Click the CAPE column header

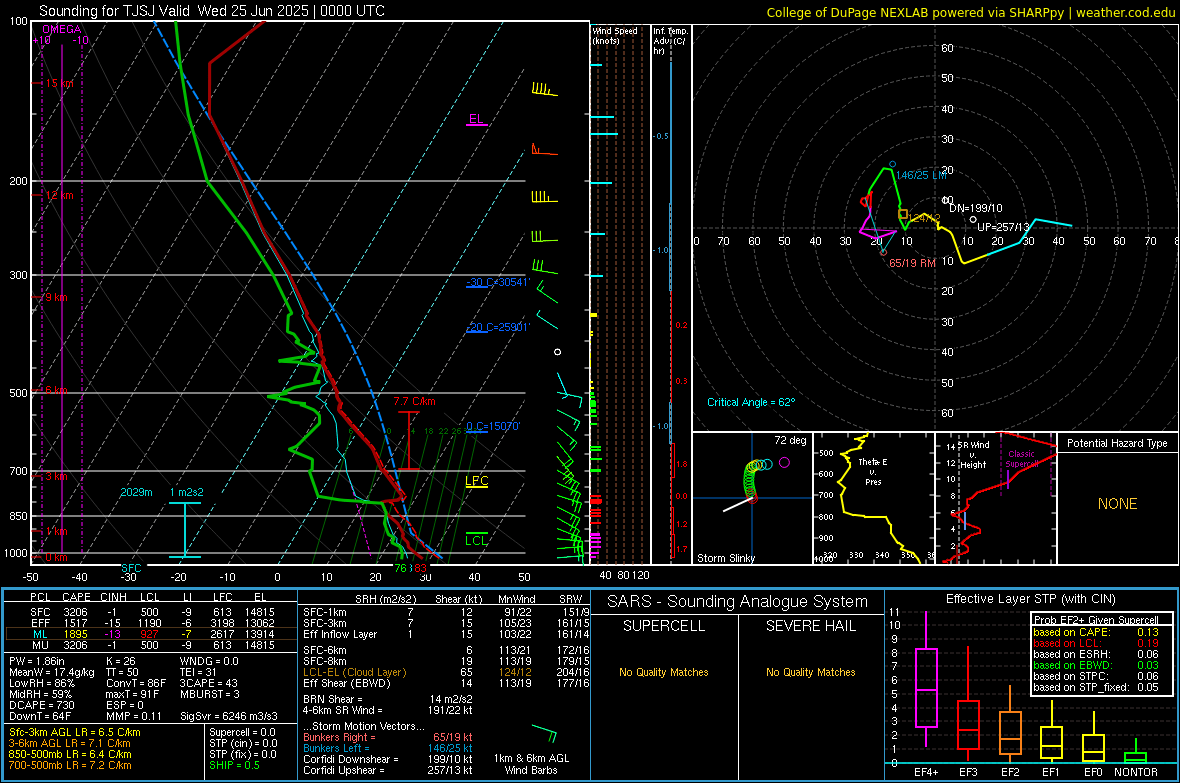[x=76, y=598]
